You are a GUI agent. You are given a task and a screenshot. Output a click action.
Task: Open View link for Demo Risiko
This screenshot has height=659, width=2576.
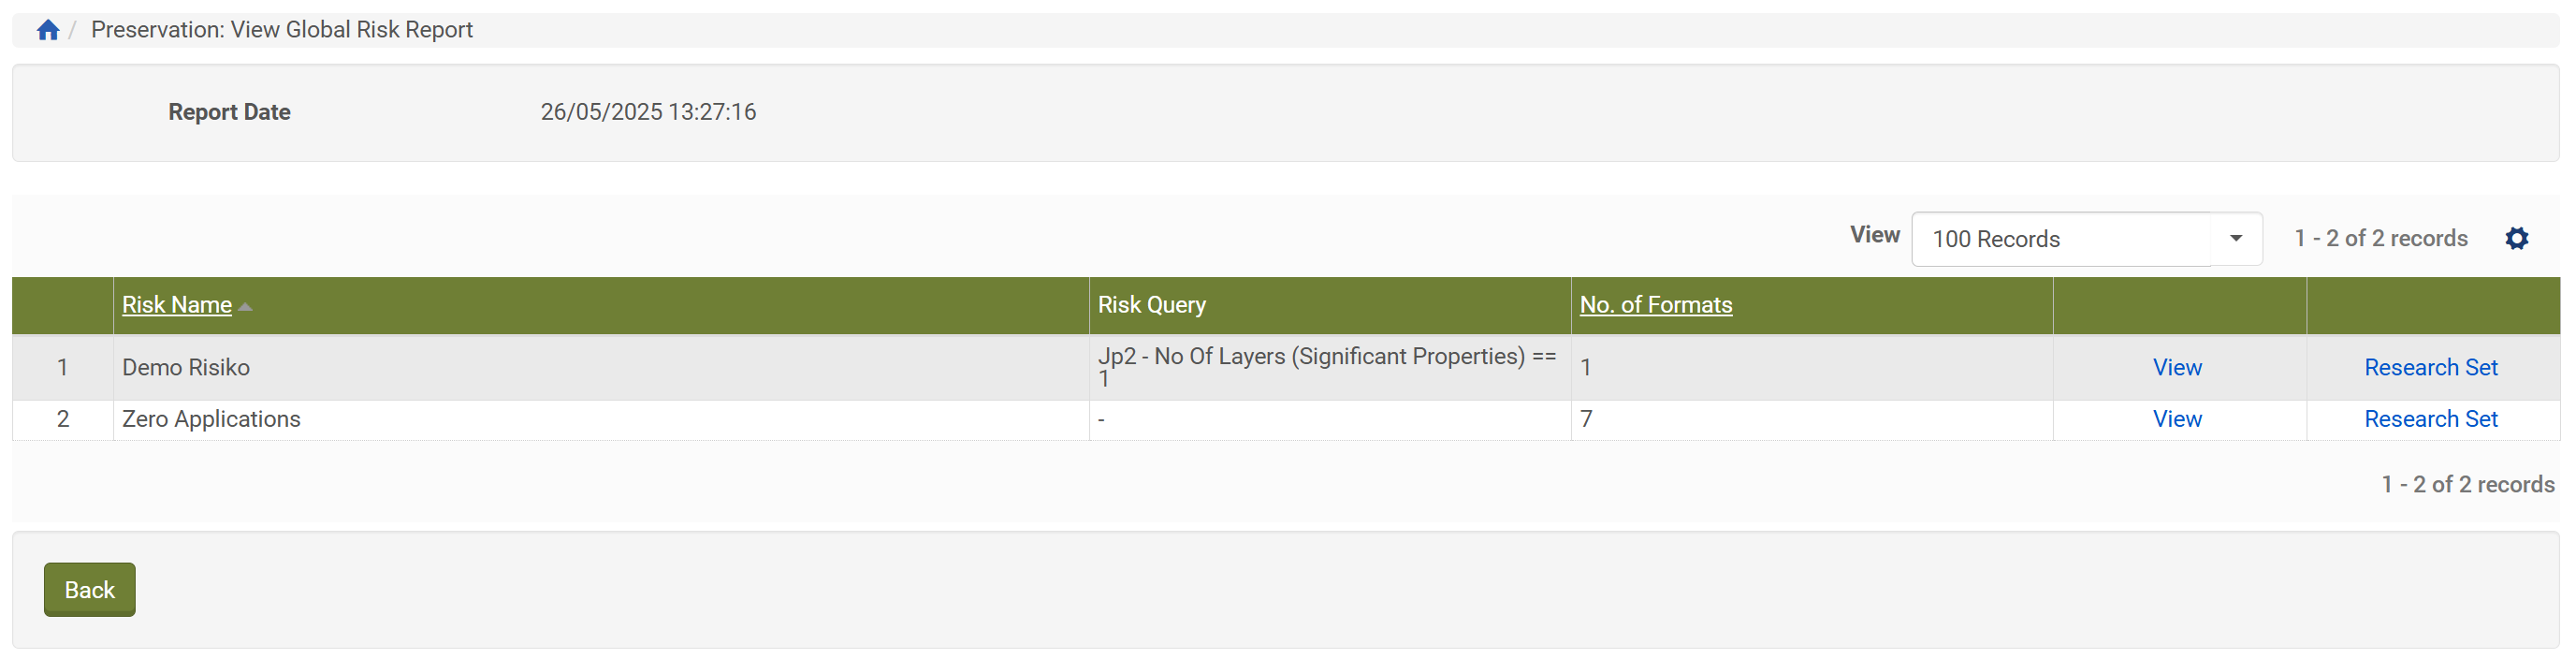2177,367
